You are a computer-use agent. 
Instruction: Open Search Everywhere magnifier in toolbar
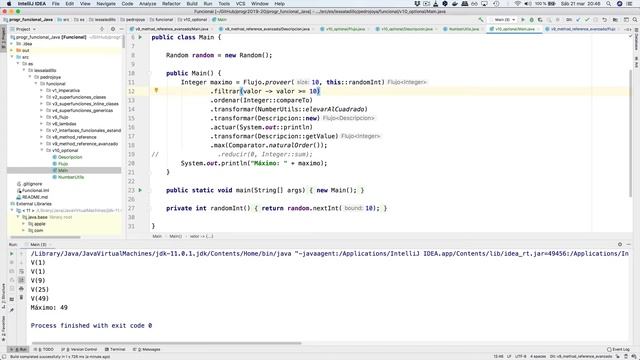[635, 20]
